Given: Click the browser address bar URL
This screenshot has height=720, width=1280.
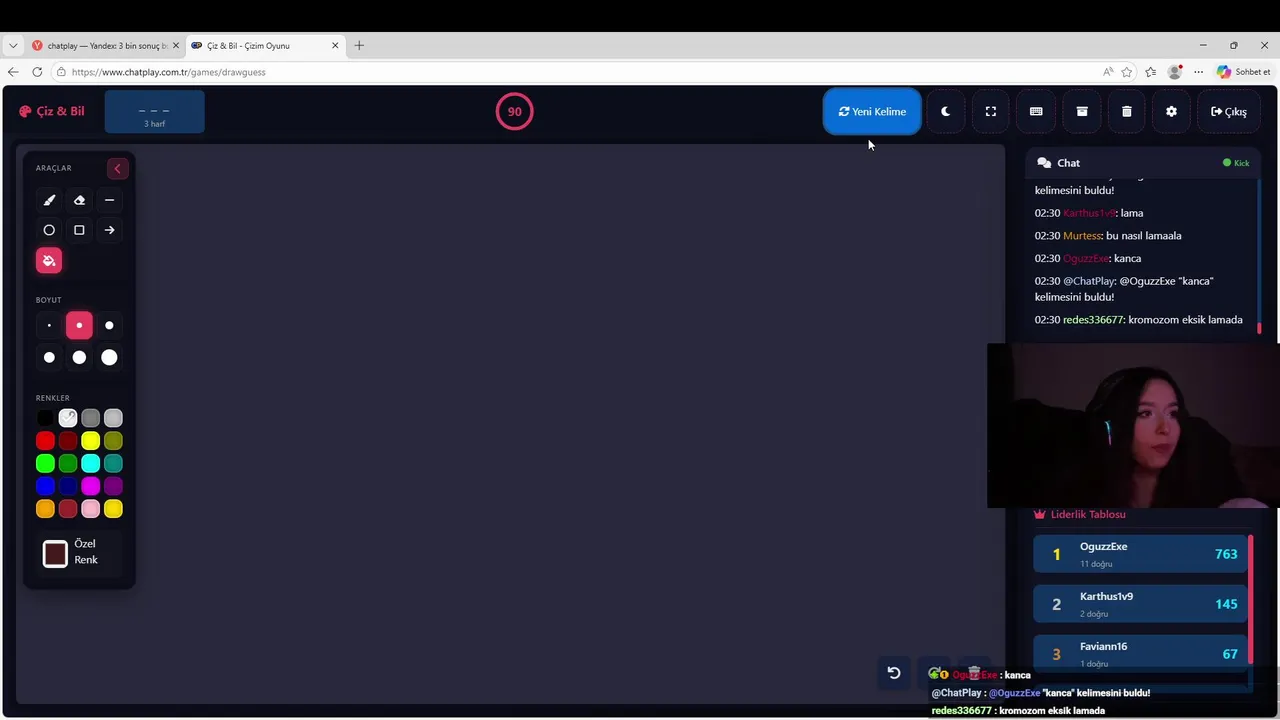Looking at the screenshot, I should click(169, 72).
